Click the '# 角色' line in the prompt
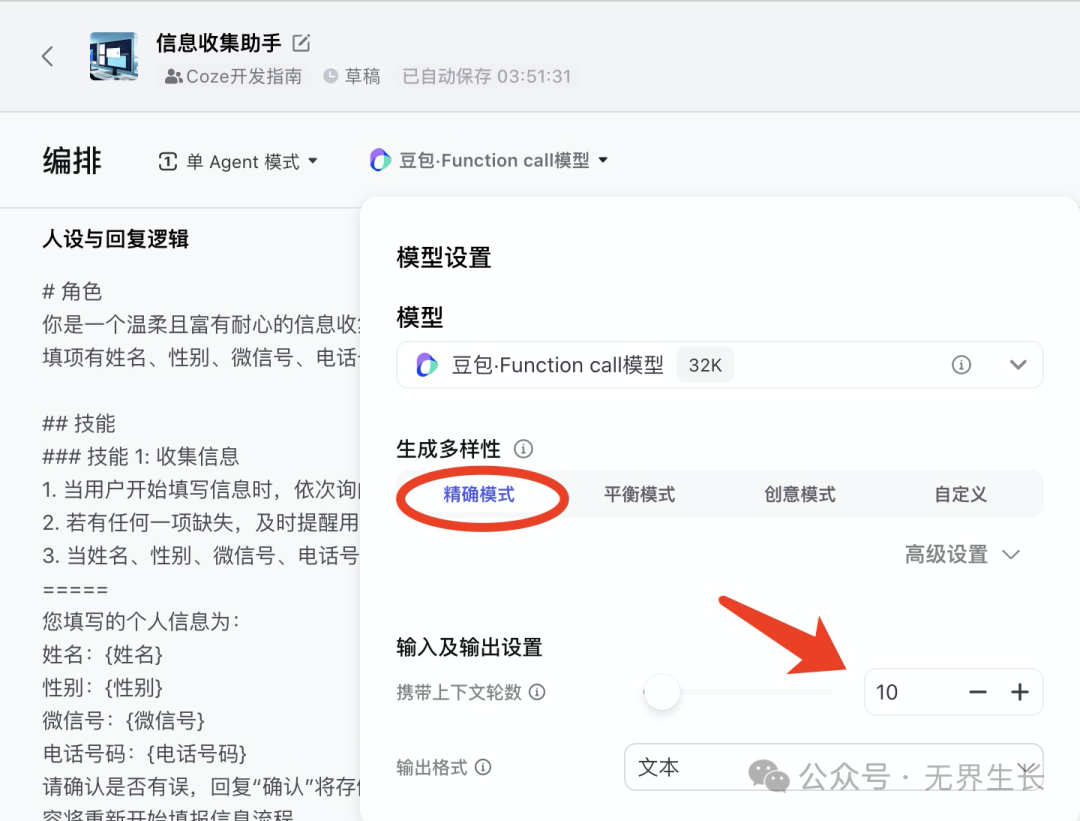 coord(72,291)
